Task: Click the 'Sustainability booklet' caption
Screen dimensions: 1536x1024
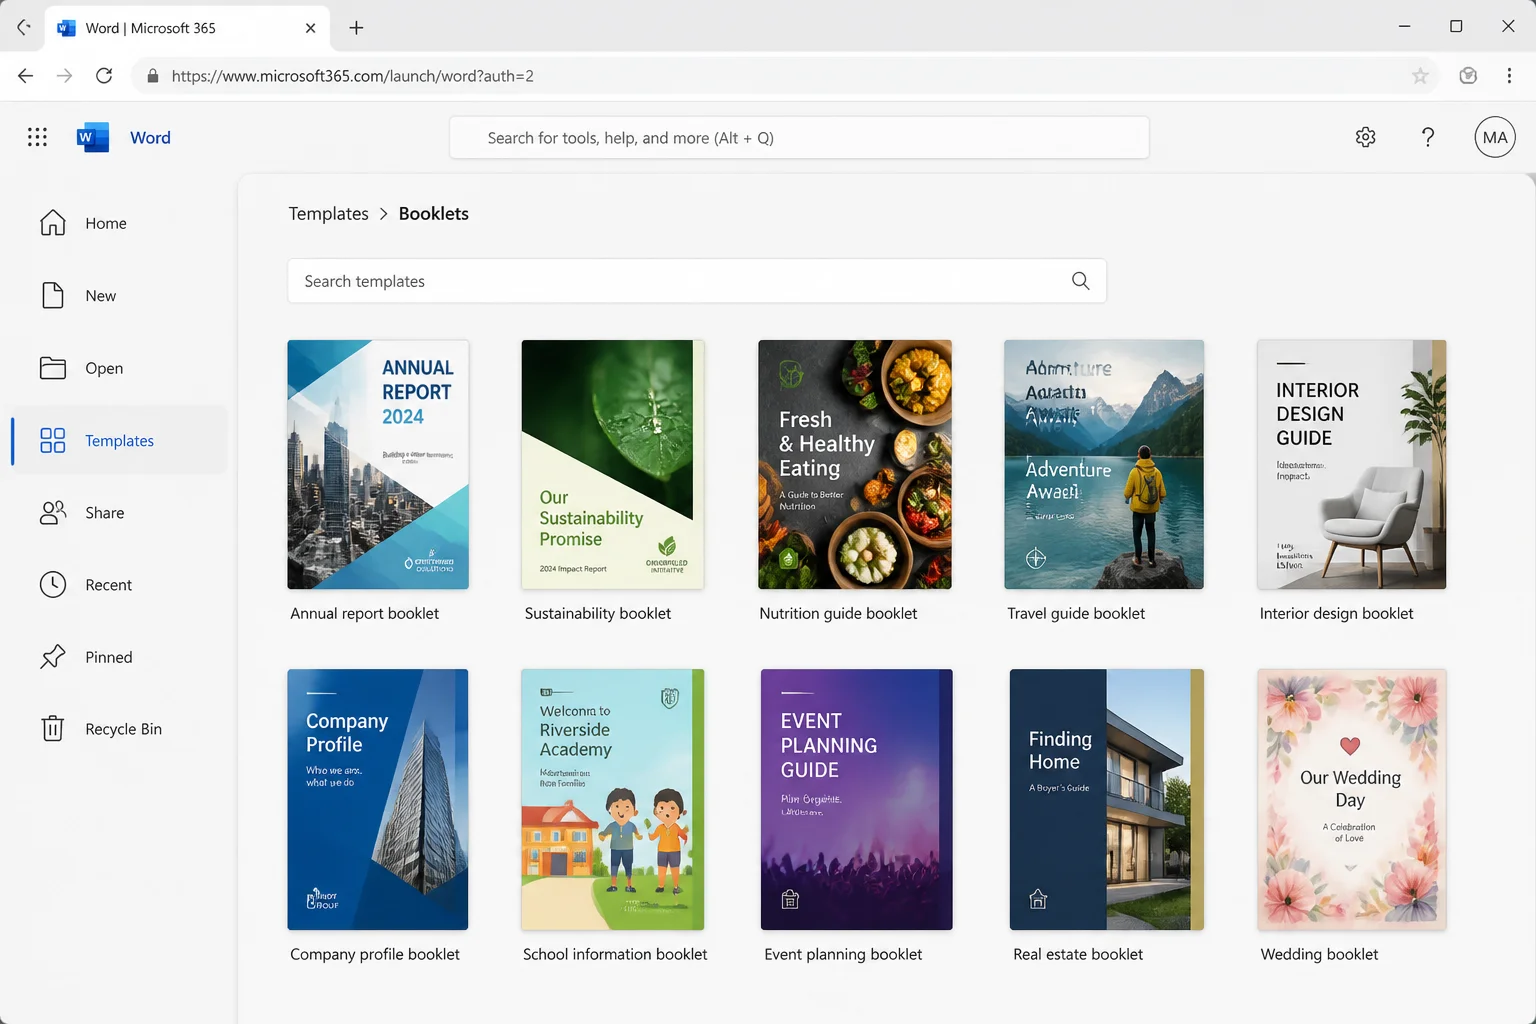Action: pyautogui.click(x=598, y=614)
